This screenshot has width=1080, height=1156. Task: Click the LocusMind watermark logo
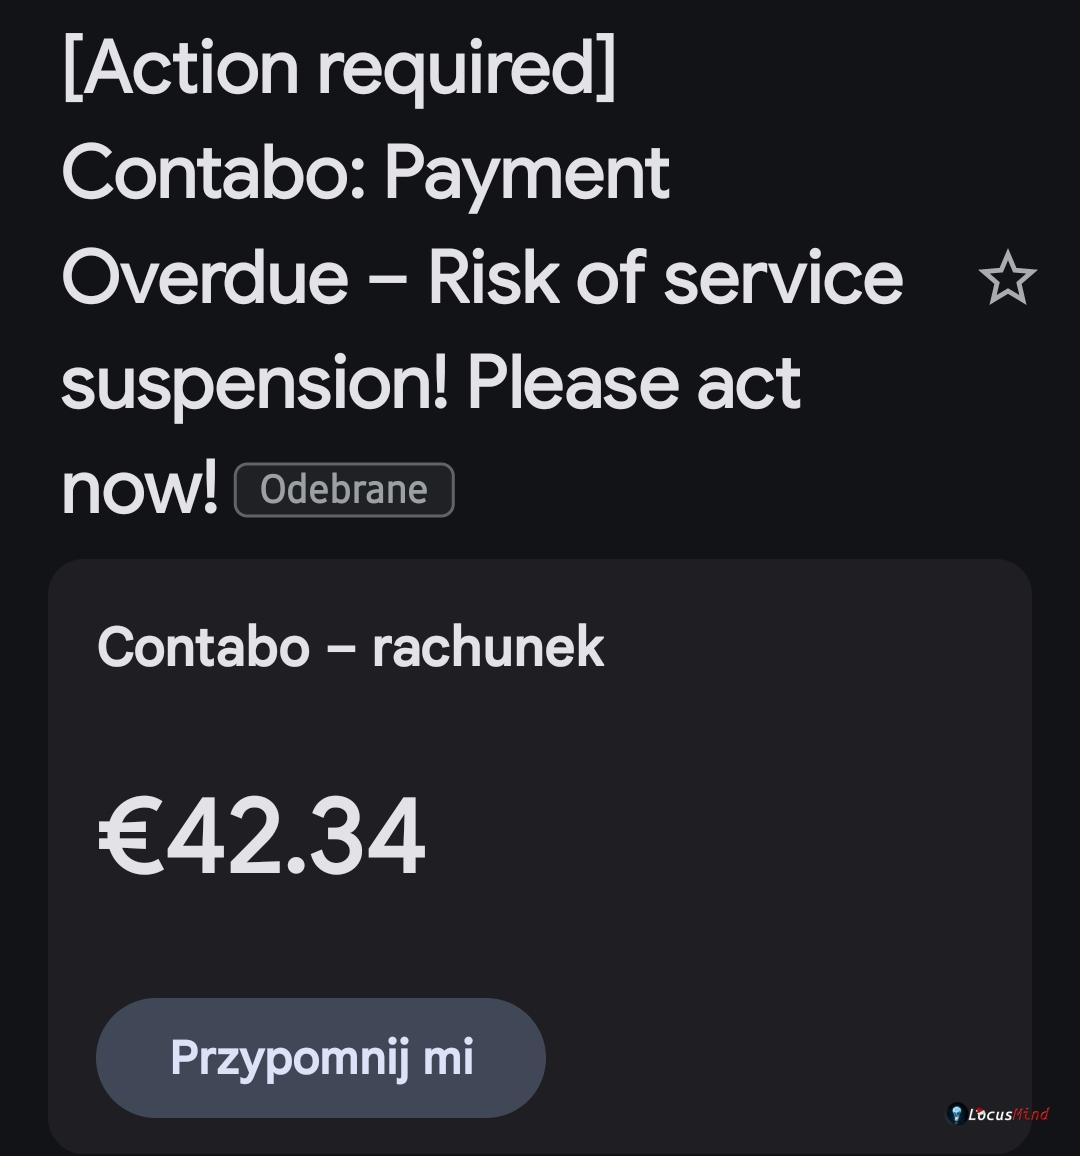click(997, 1113)
